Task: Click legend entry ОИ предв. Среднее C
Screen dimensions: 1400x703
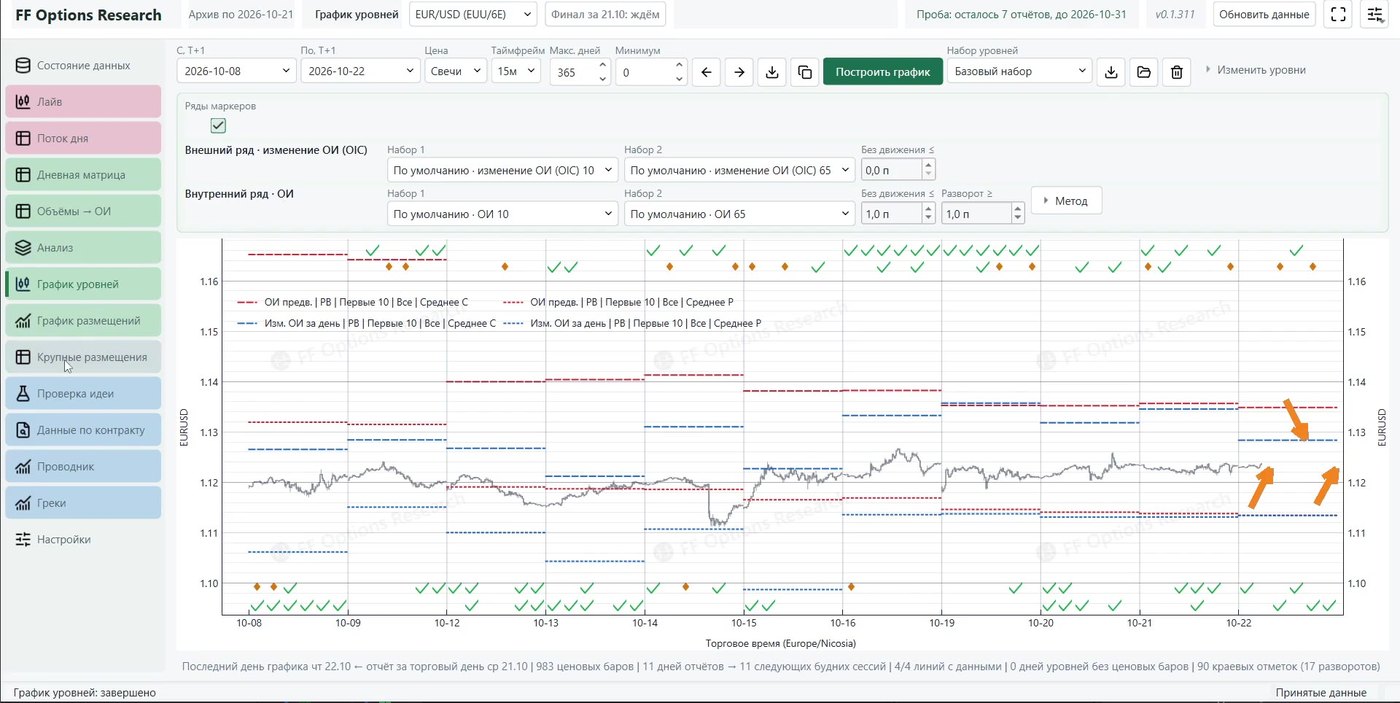Action: [x=366, y=301]
